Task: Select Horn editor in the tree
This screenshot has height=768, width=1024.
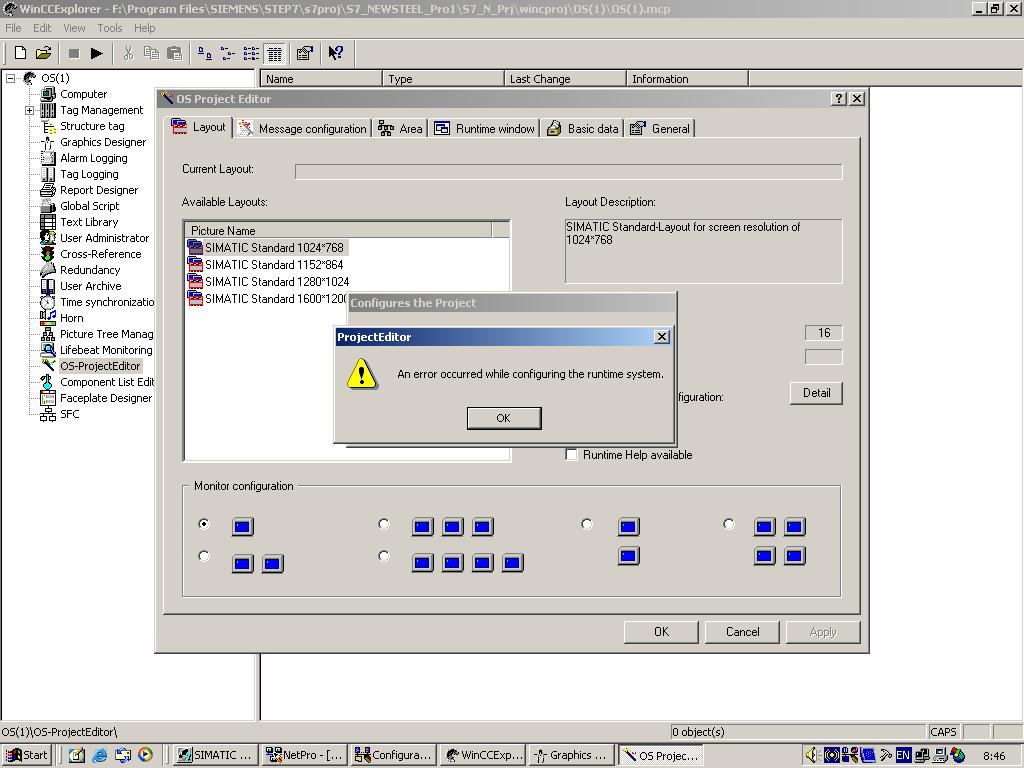Action: click(71, 318)
